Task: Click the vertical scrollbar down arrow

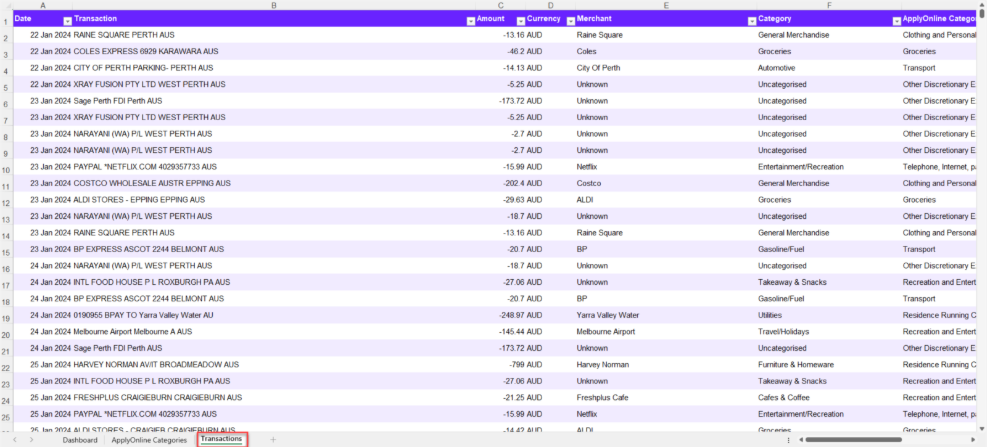Action: point(981,429)
